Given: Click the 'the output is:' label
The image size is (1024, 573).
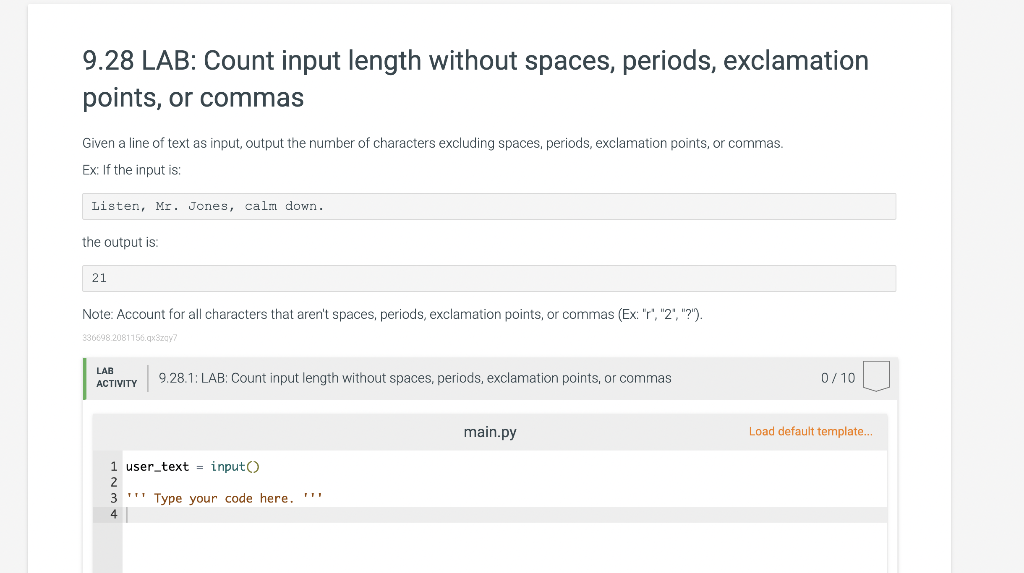Looking at the screenshot, I should (120, 242).
